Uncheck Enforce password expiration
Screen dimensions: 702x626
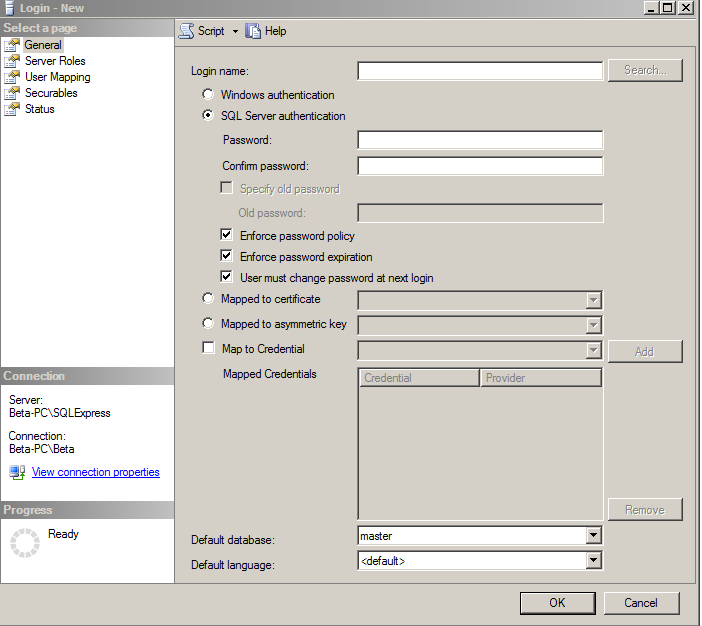coord(227,256)
